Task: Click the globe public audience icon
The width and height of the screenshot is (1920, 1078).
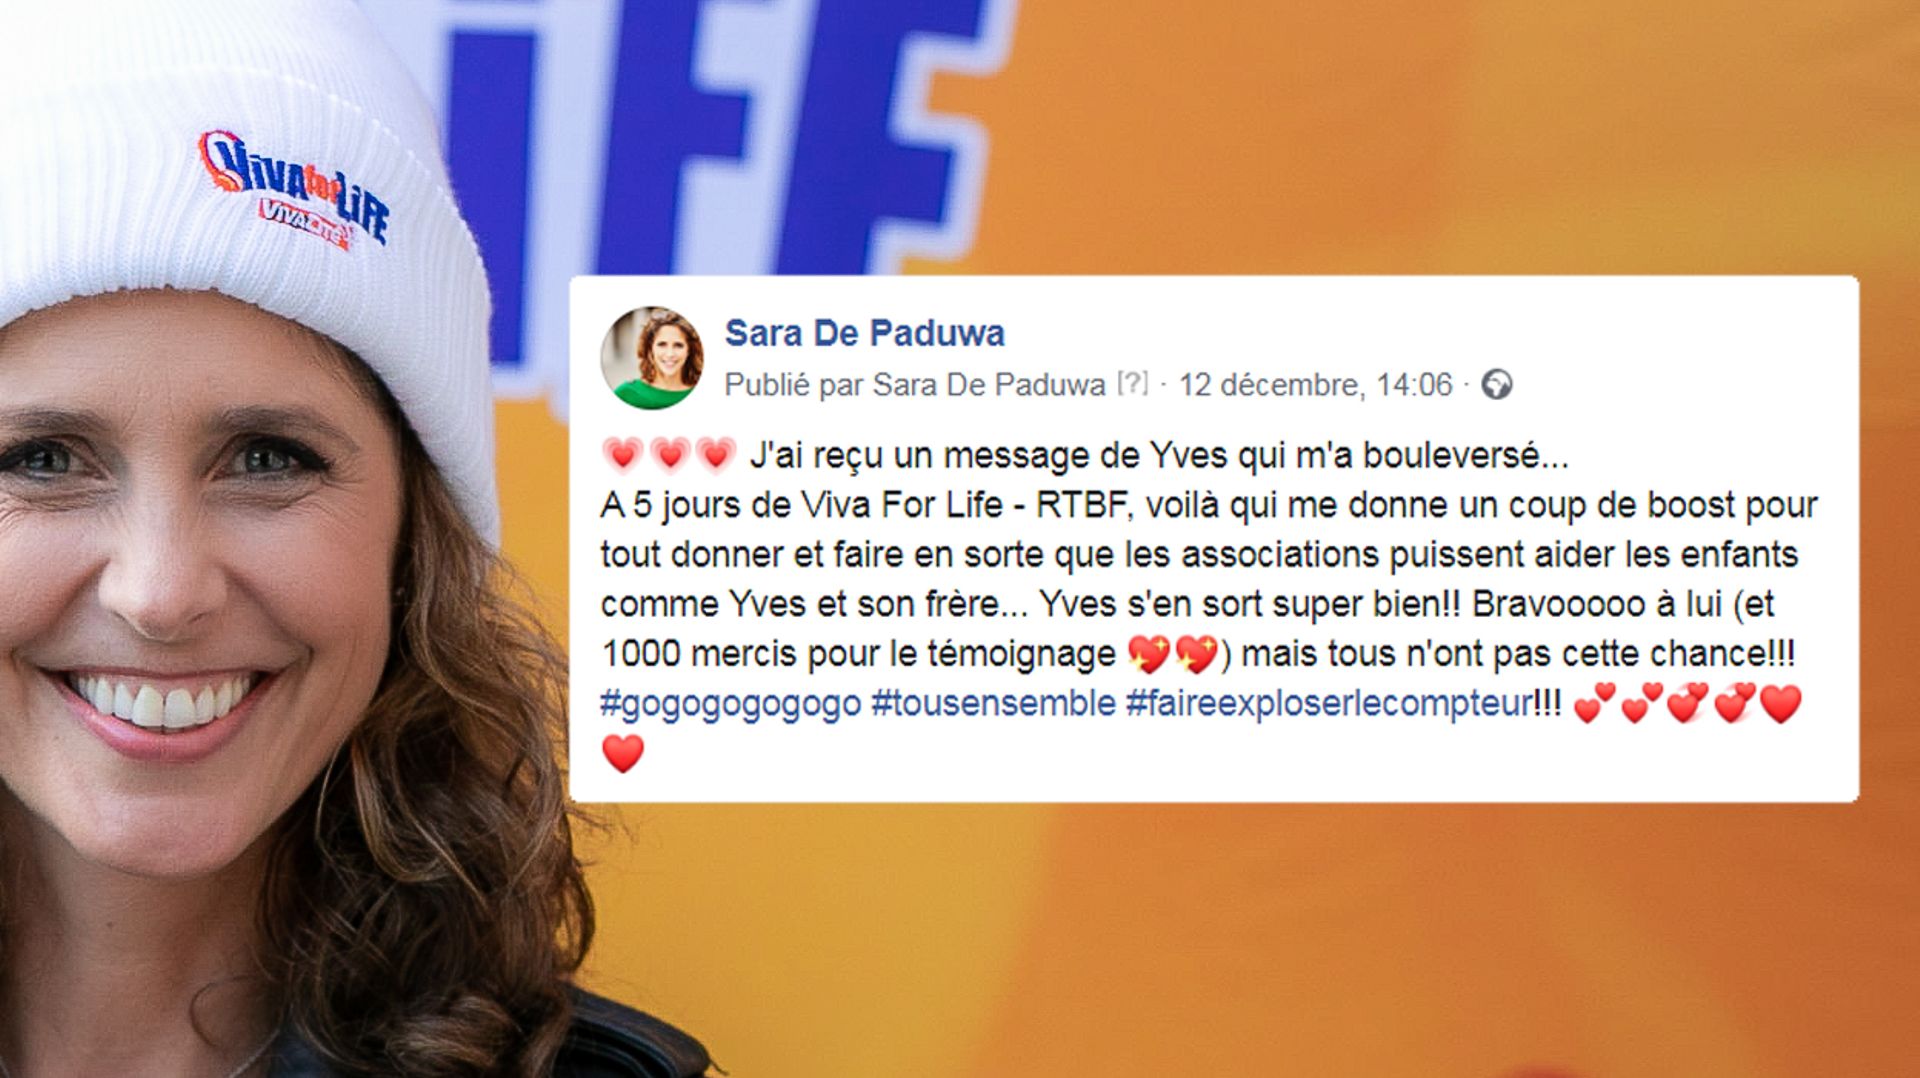Action: click(x=1496, y=384)
